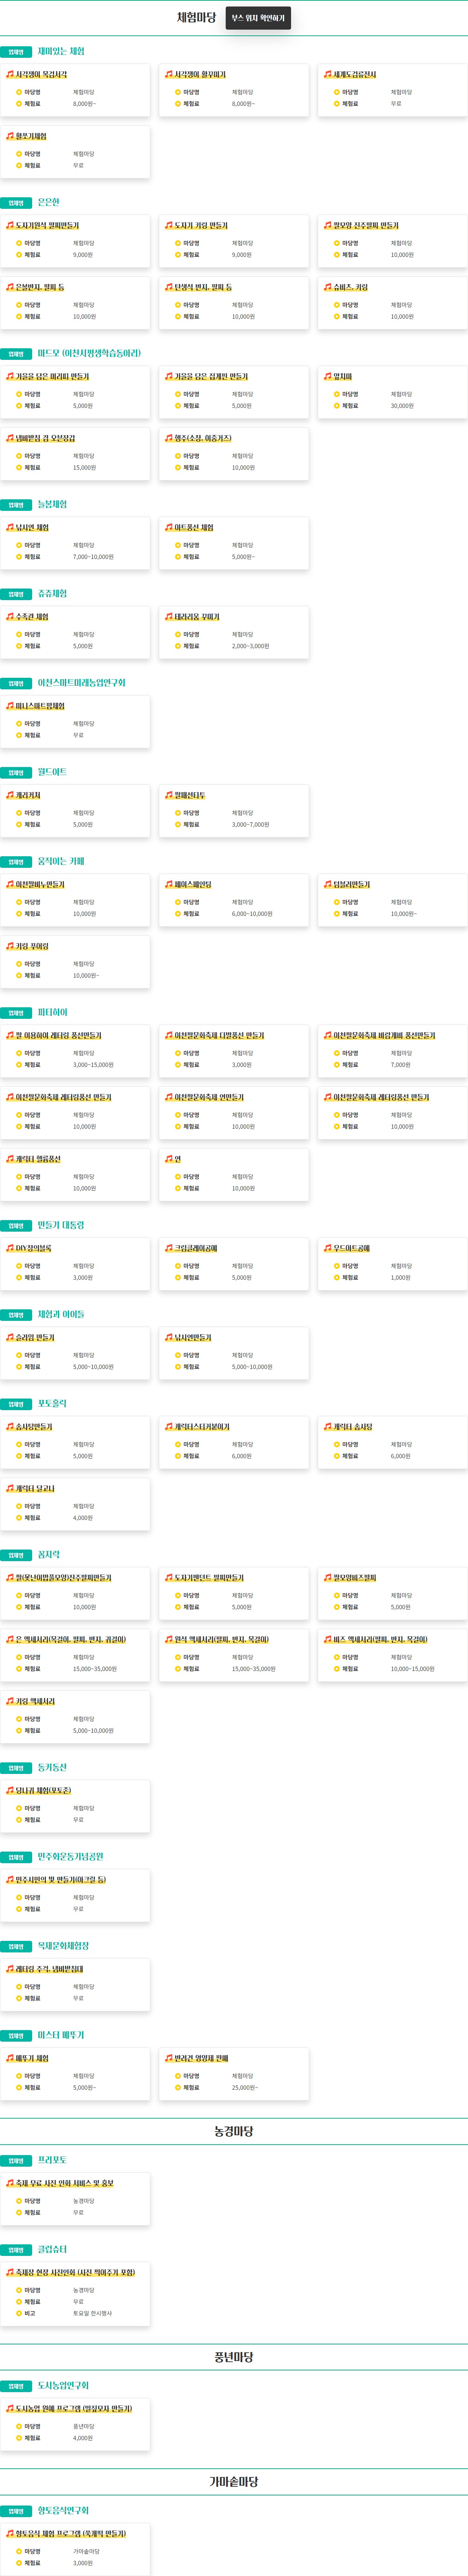Click the music note icon beside 활쏘기체험

point(10,136)
